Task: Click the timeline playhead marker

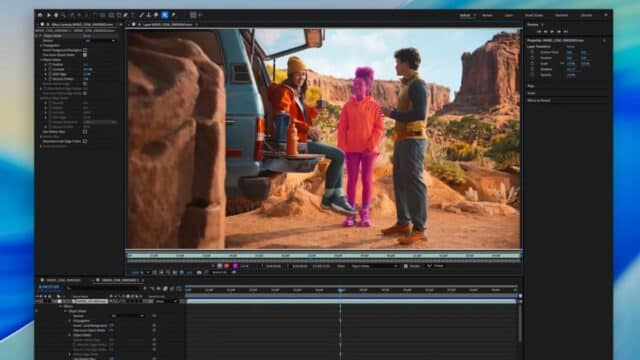Action: tap(340, 290)
